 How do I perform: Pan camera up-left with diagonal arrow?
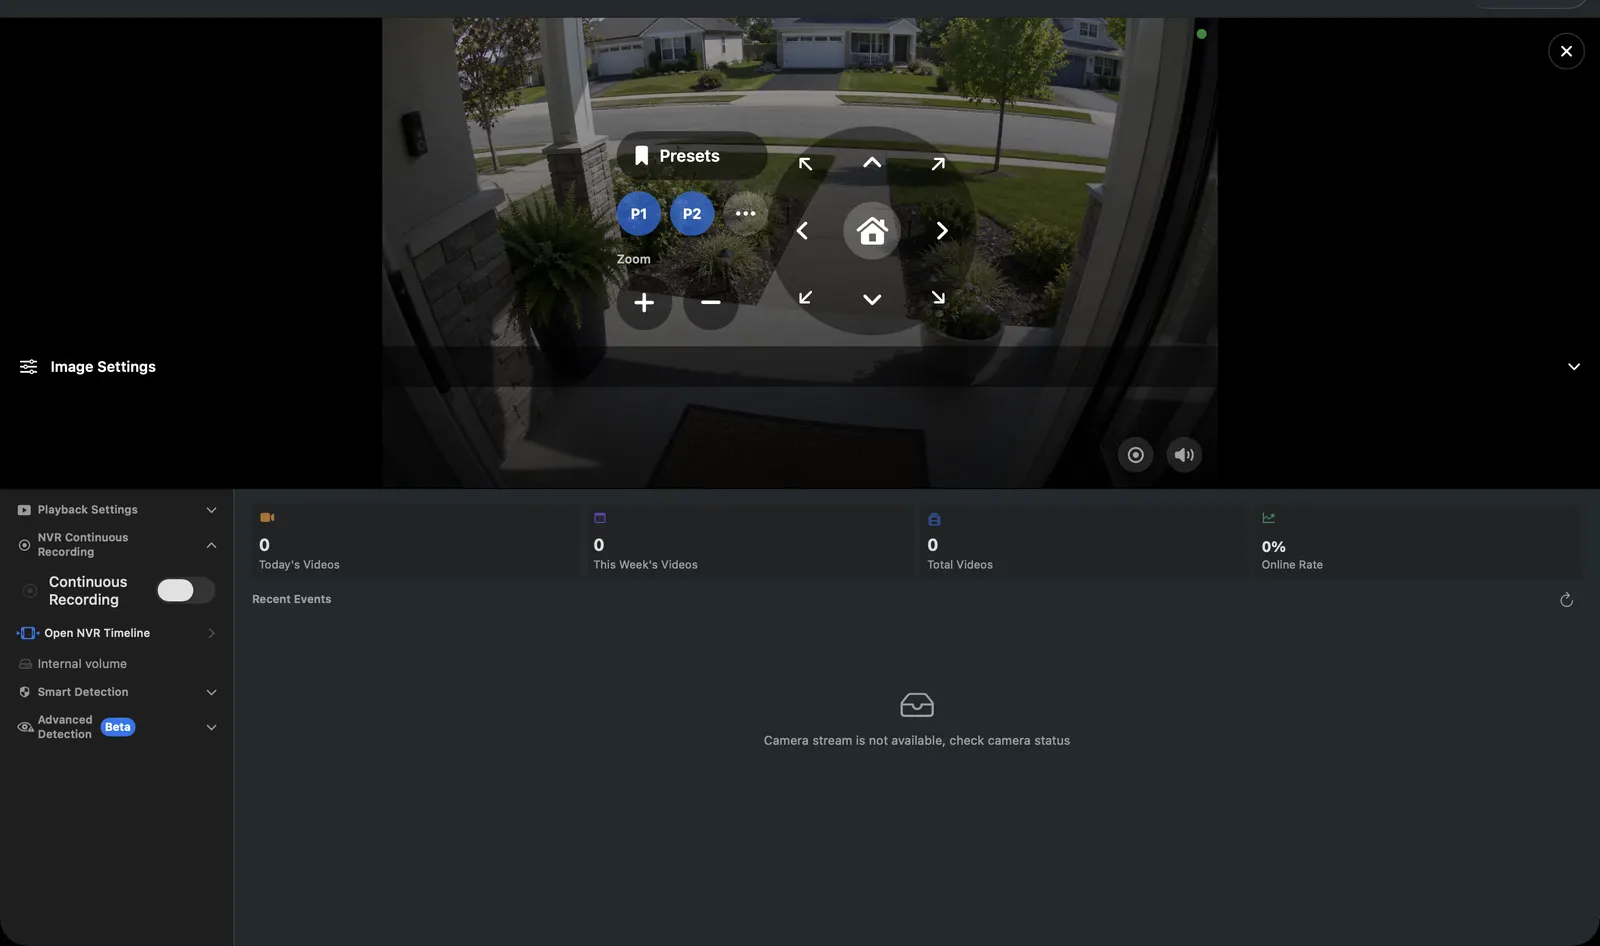[x=805, y=163]
